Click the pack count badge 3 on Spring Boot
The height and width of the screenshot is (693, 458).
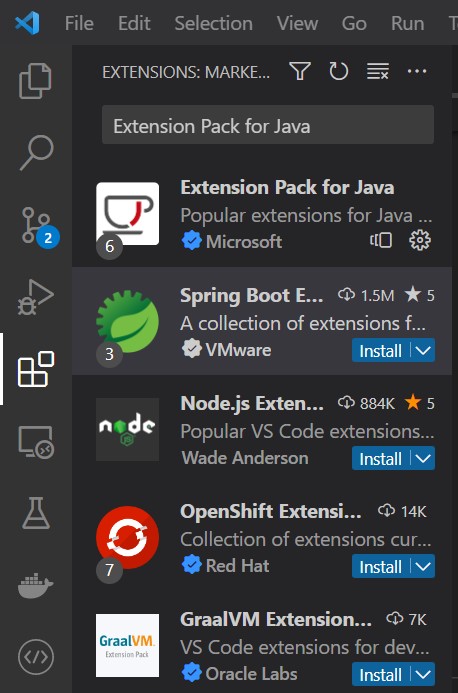[110, 354]
